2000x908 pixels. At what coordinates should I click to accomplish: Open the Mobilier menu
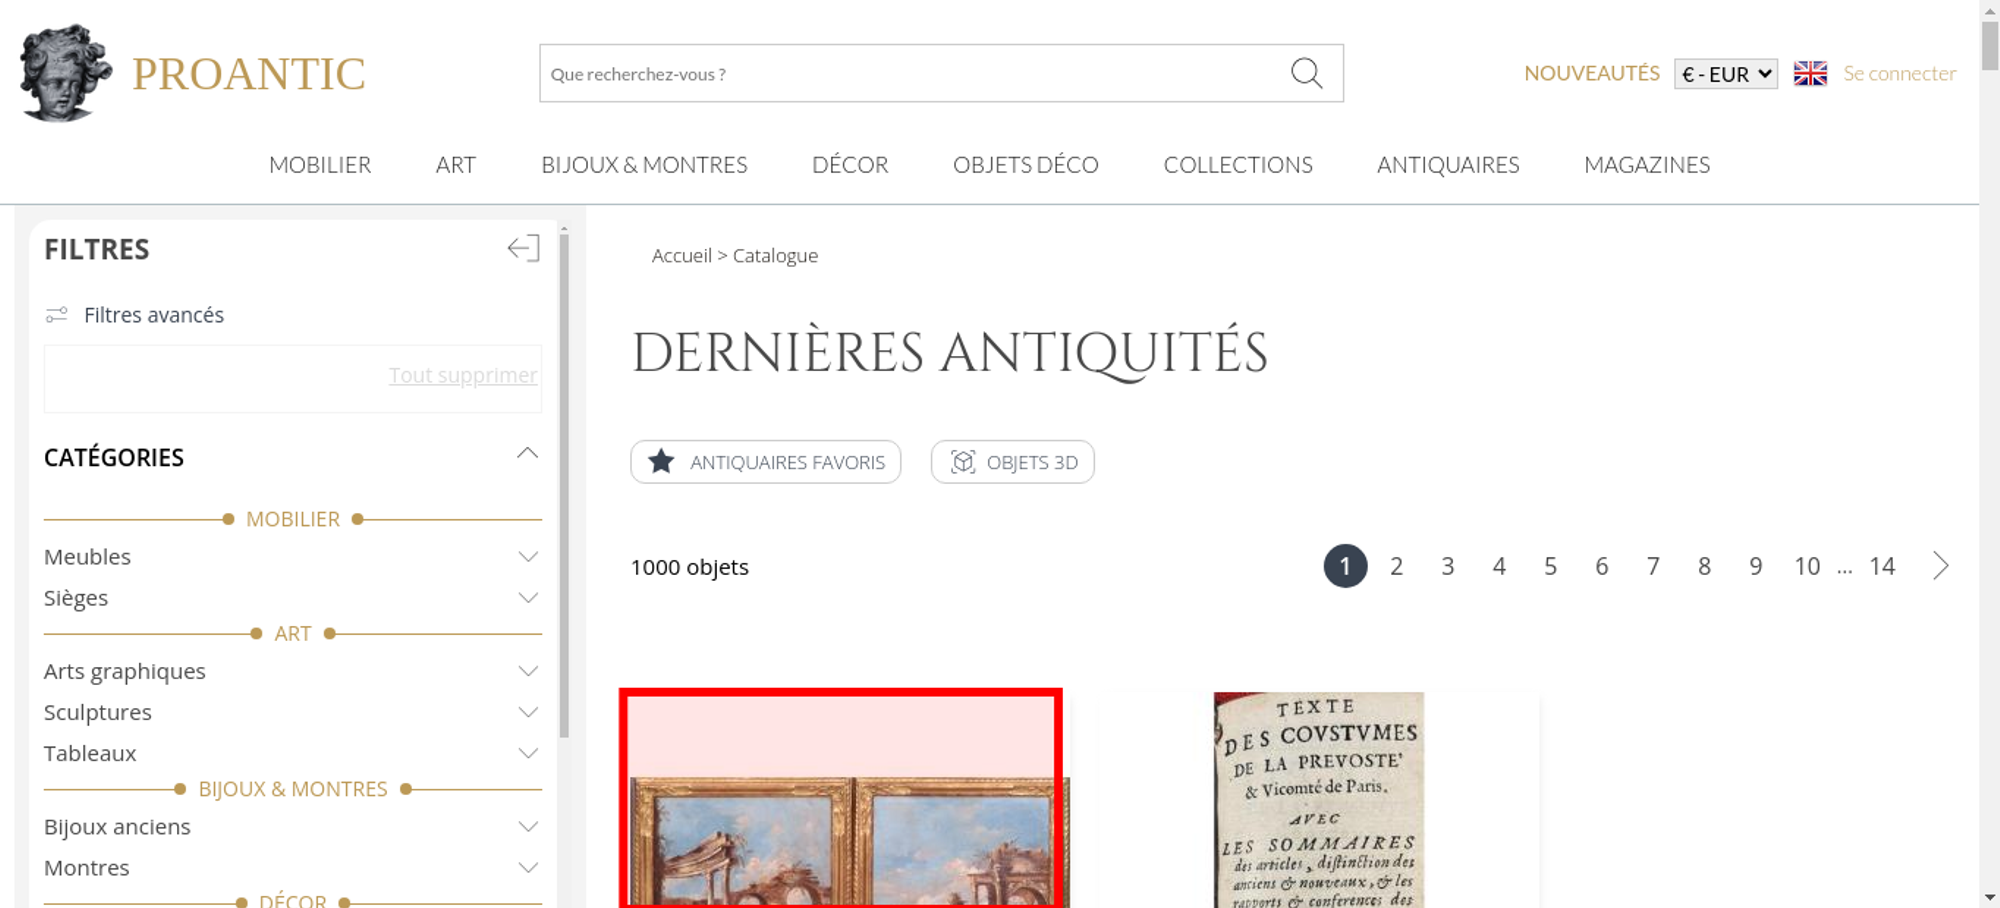coord(320,165)
